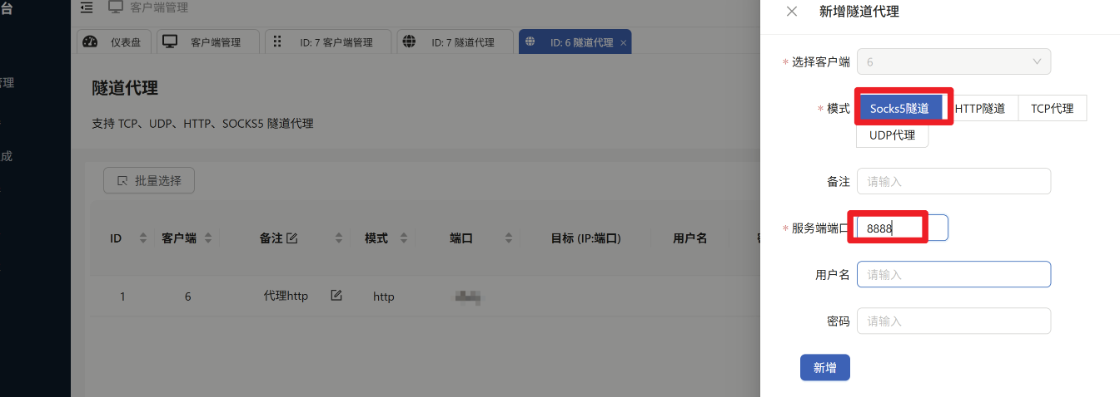Edit remark of the 代理http row
Image resolution: width=1120 pixels, height=397 pixels.
[336, 295]
